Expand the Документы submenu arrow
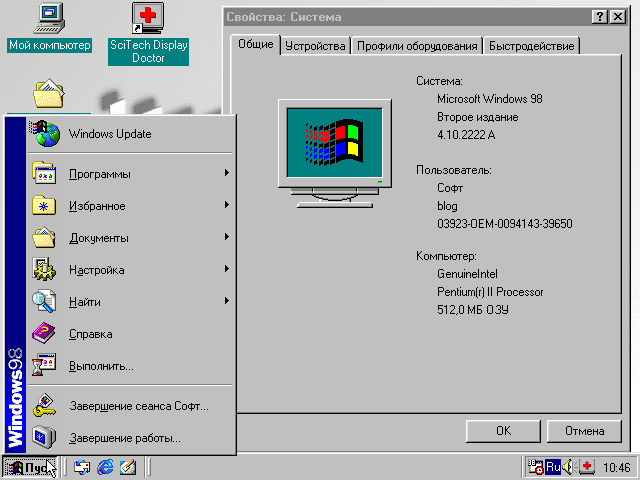640x480 pixels. click(227, 237)
